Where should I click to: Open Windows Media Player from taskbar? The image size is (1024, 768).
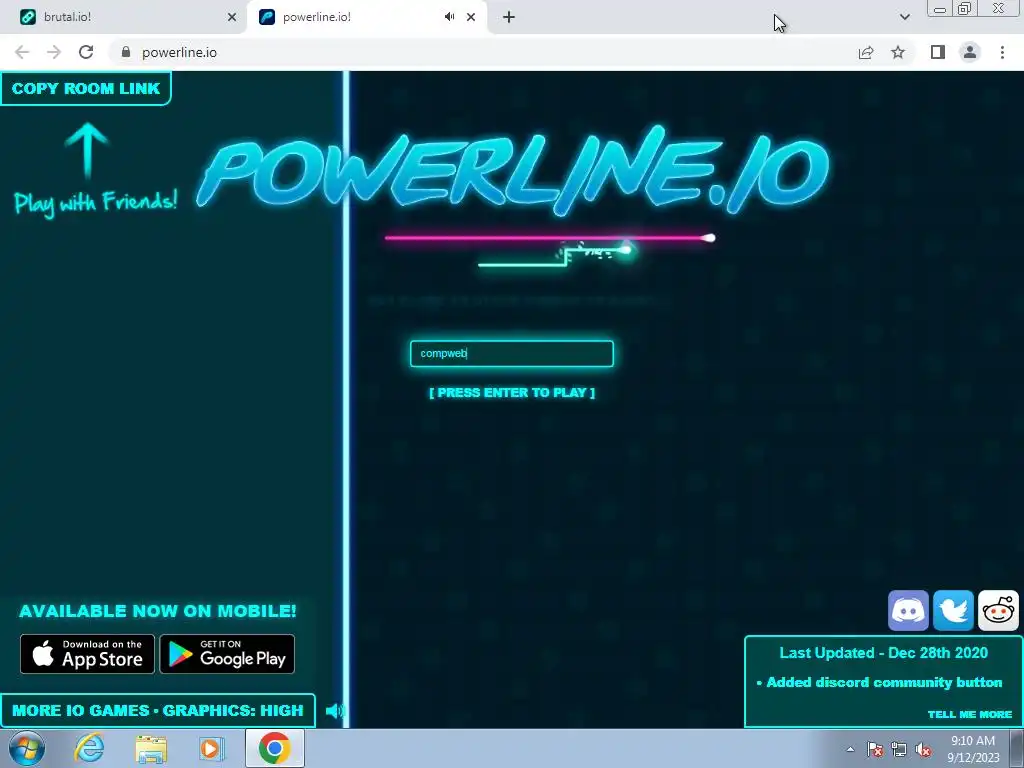tap(212, 749)
